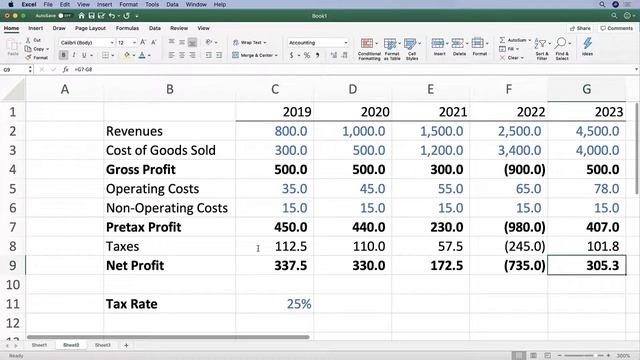Screen dimensions: 640x360
Task: Click the font color A swatch
Action: pyautogui.click(x=142, y=55)
